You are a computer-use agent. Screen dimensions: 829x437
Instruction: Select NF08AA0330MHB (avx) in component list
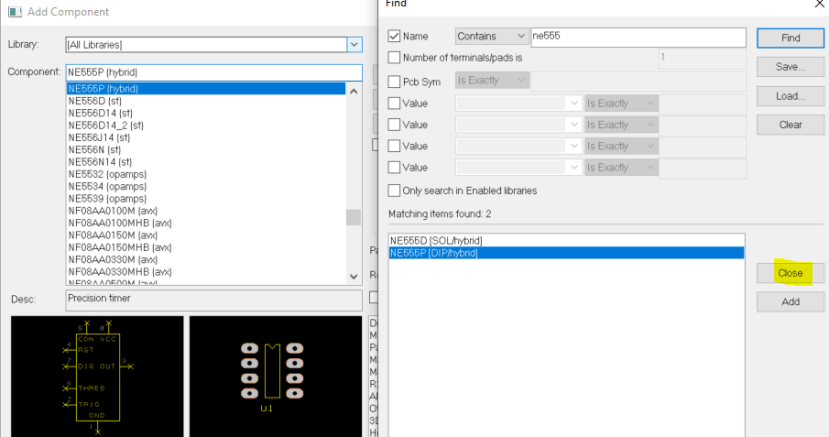click(x=206, y=272)
